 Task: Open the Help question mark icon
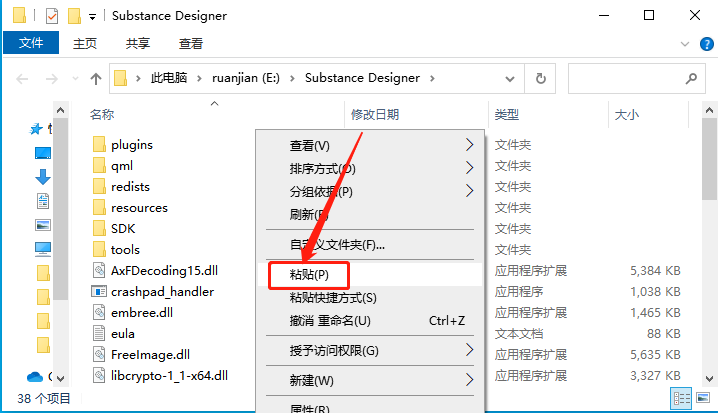pyautogui.click(x=707, y=44)
